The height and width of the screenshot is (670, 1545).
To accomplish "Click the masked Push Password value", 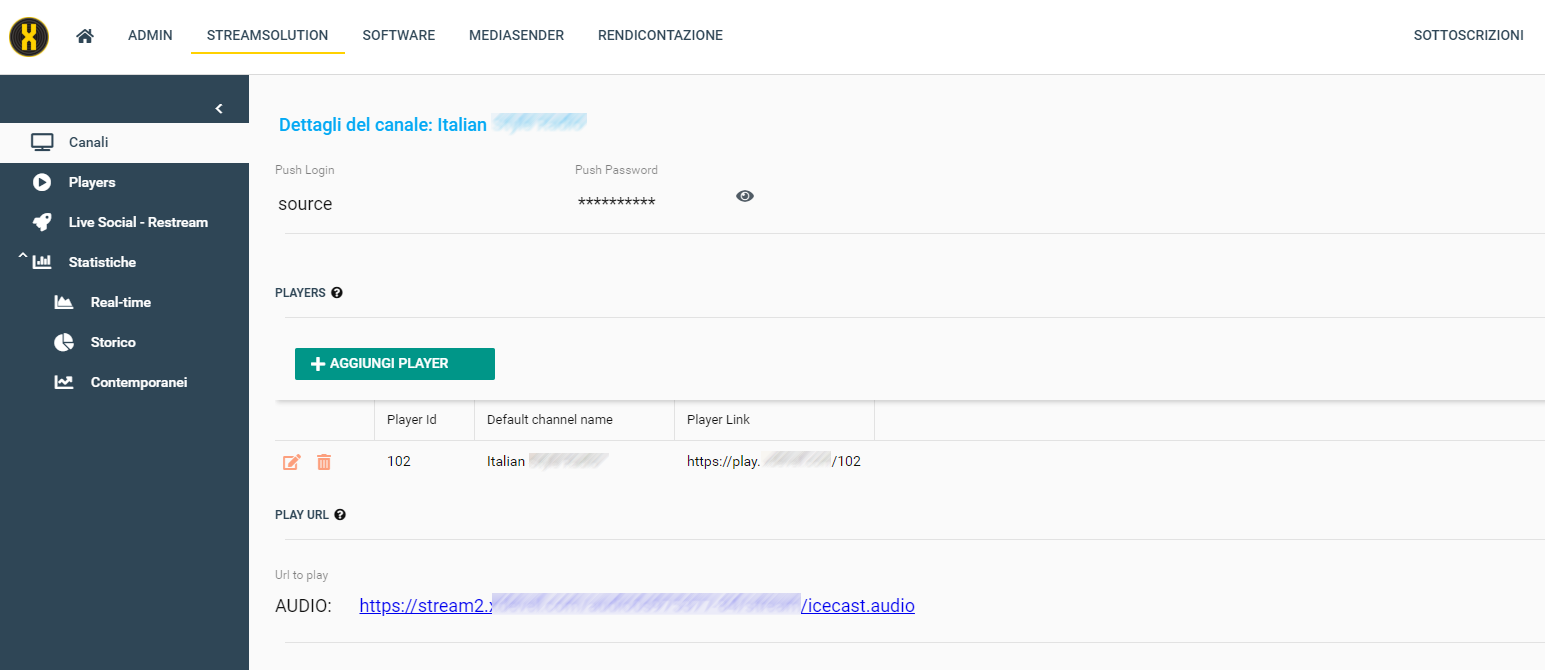I will pos(616,203).
